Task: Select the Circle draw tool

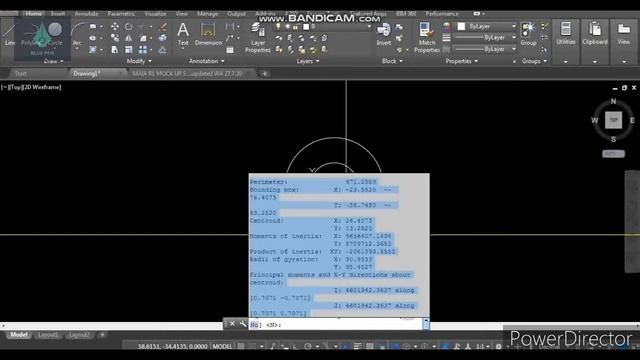Action: [55, 33]
